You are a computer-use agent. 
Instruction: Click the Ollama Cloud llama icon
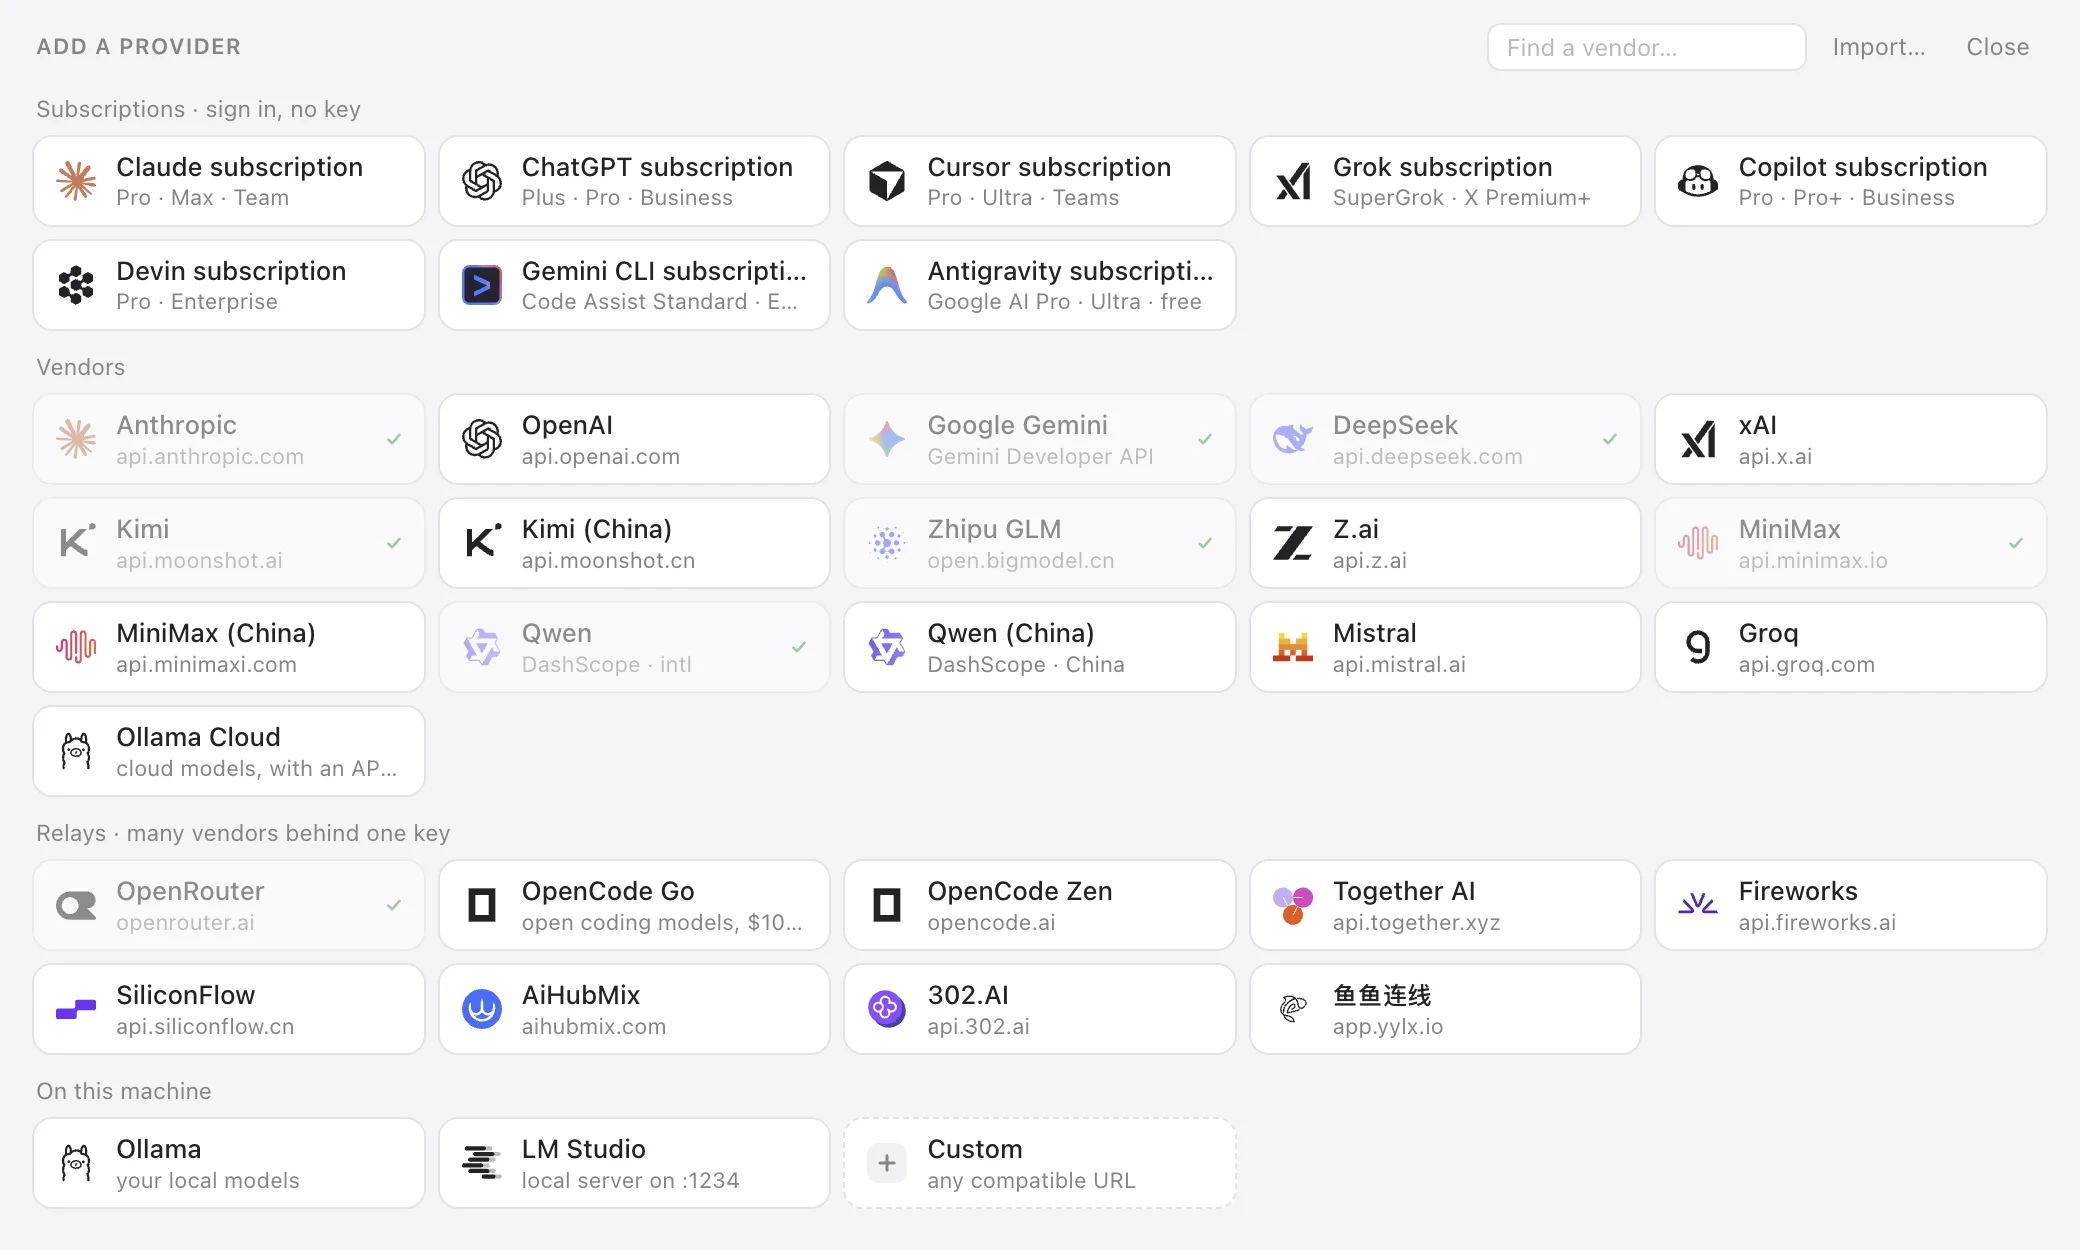pos(76,751)
